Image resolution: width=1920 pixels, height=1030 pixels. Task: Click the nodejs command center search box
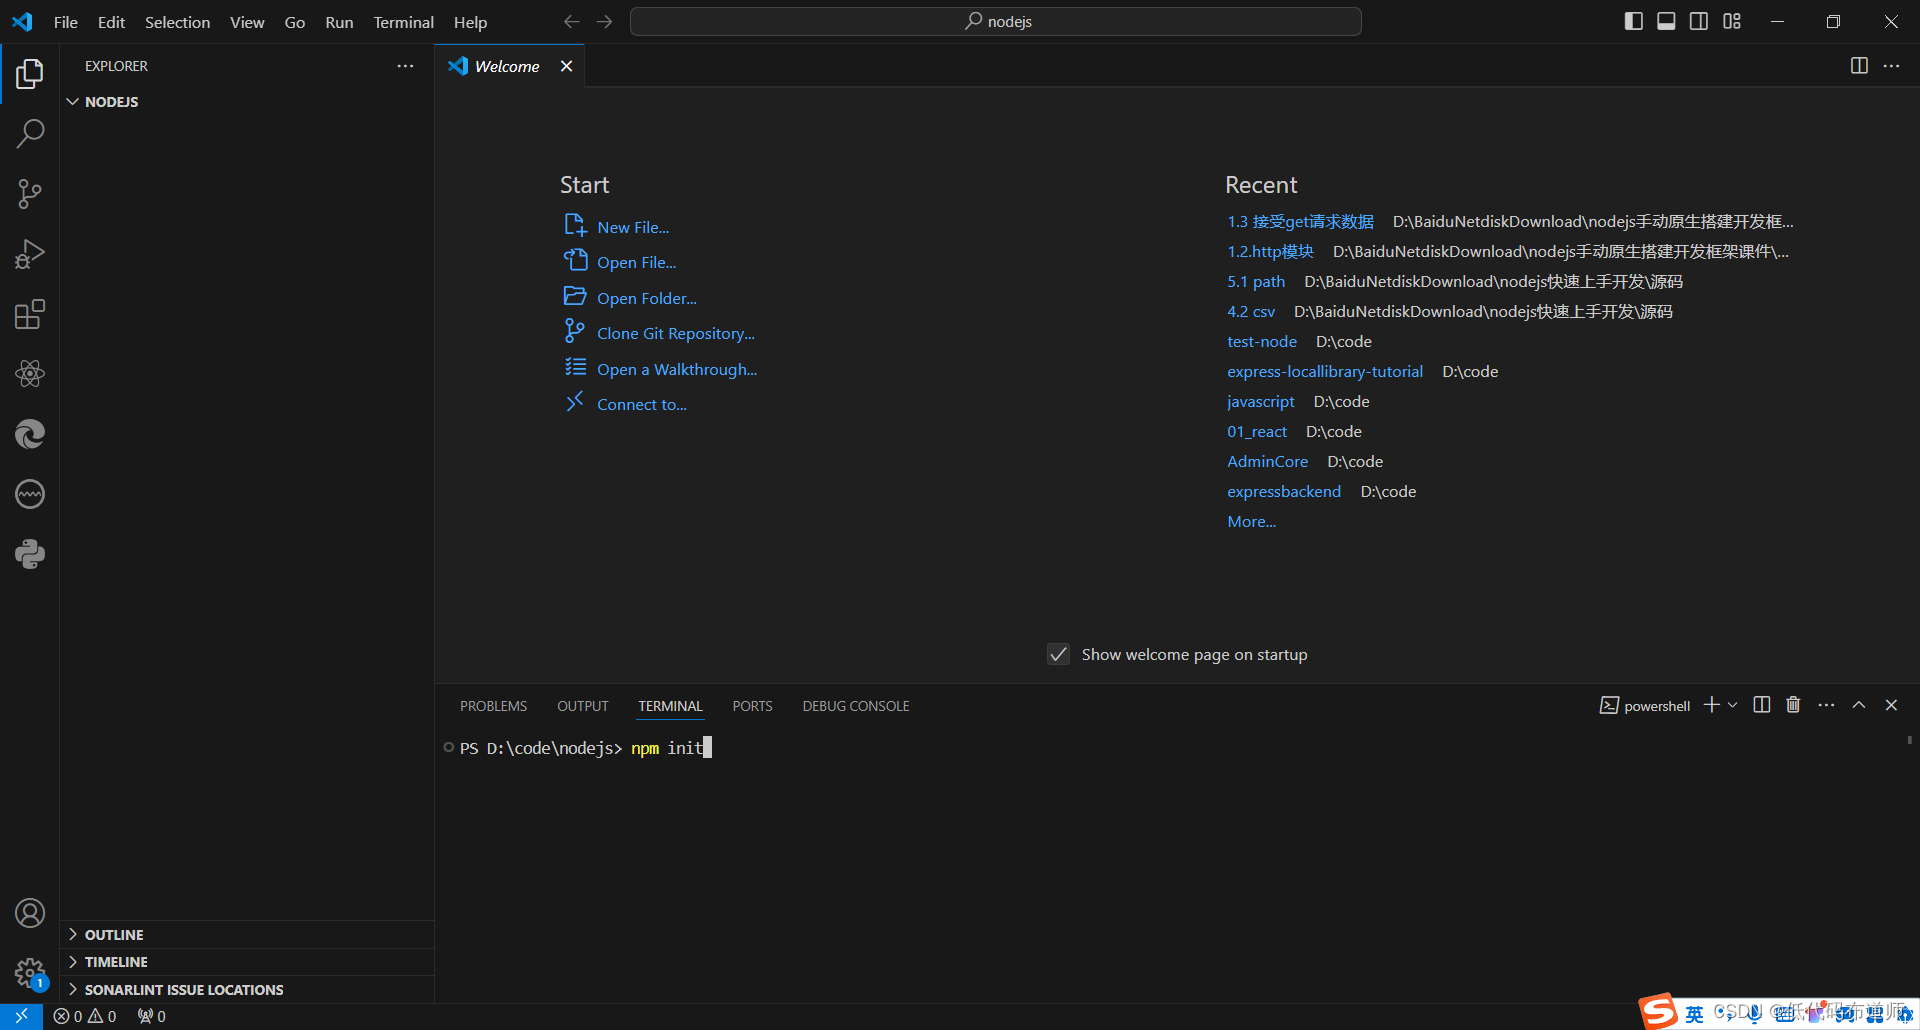click(996, 21)
